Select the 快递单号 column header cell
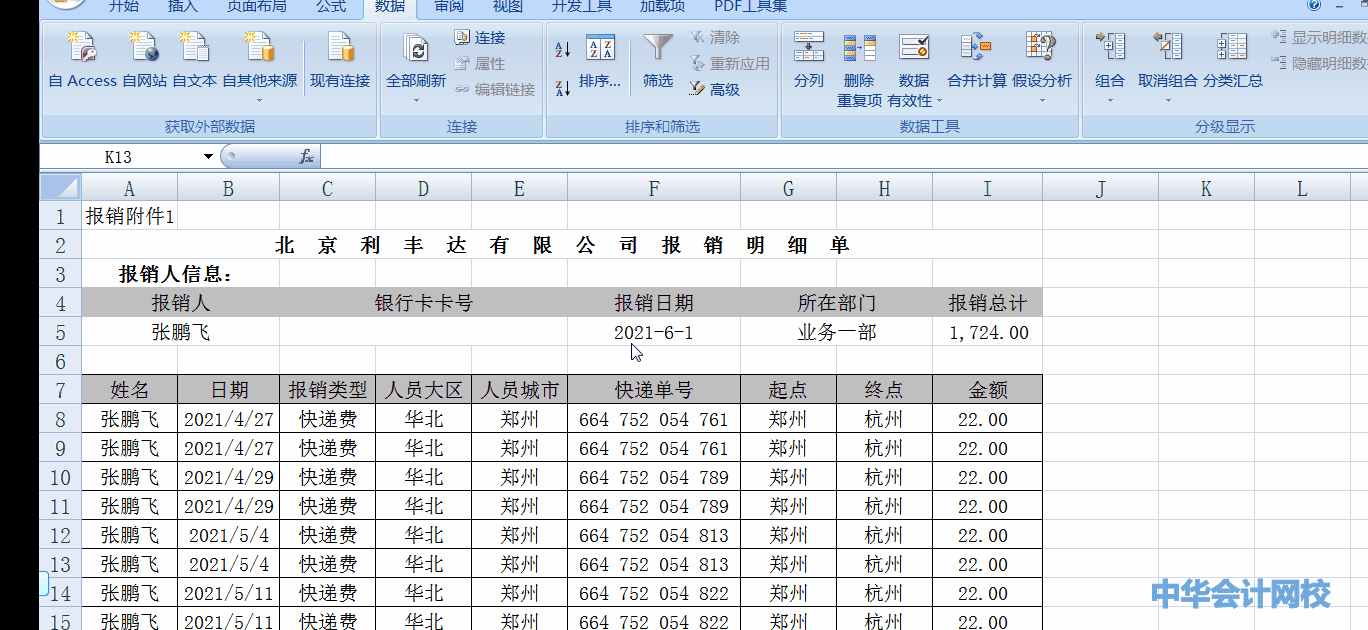The image size is (1368, 630). click(654, 390)
